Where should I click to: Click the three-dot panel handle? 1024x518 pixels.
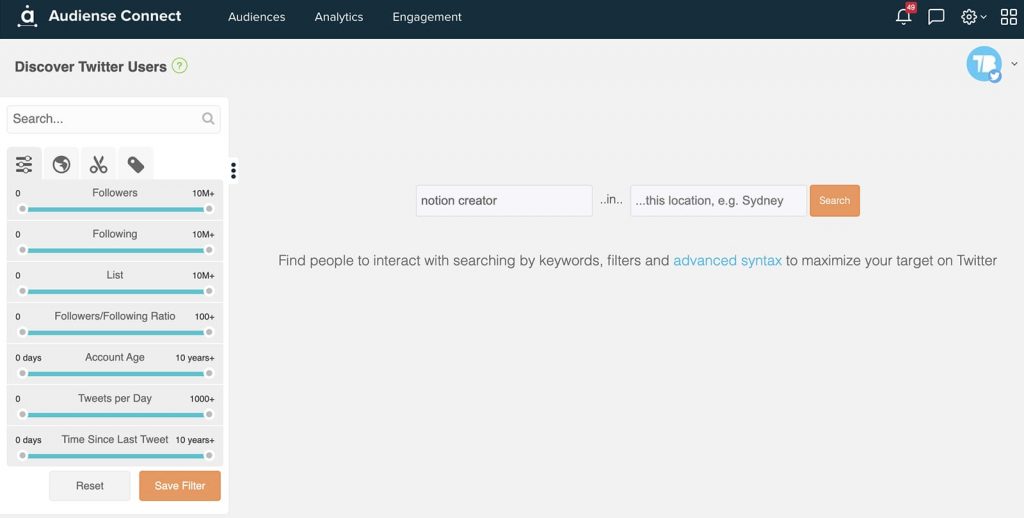pyautogui.click(x=233, y=170)
